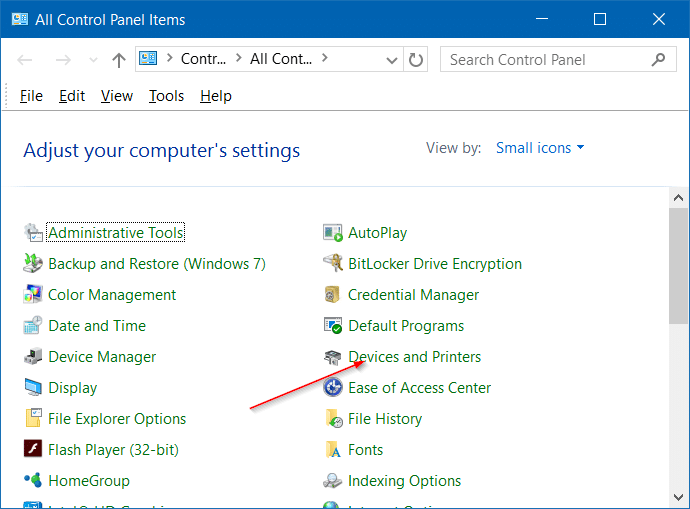This screenshot has width=690, height=509.
Task: Click the Devices and Printers icon
Action: click(333, 357)
